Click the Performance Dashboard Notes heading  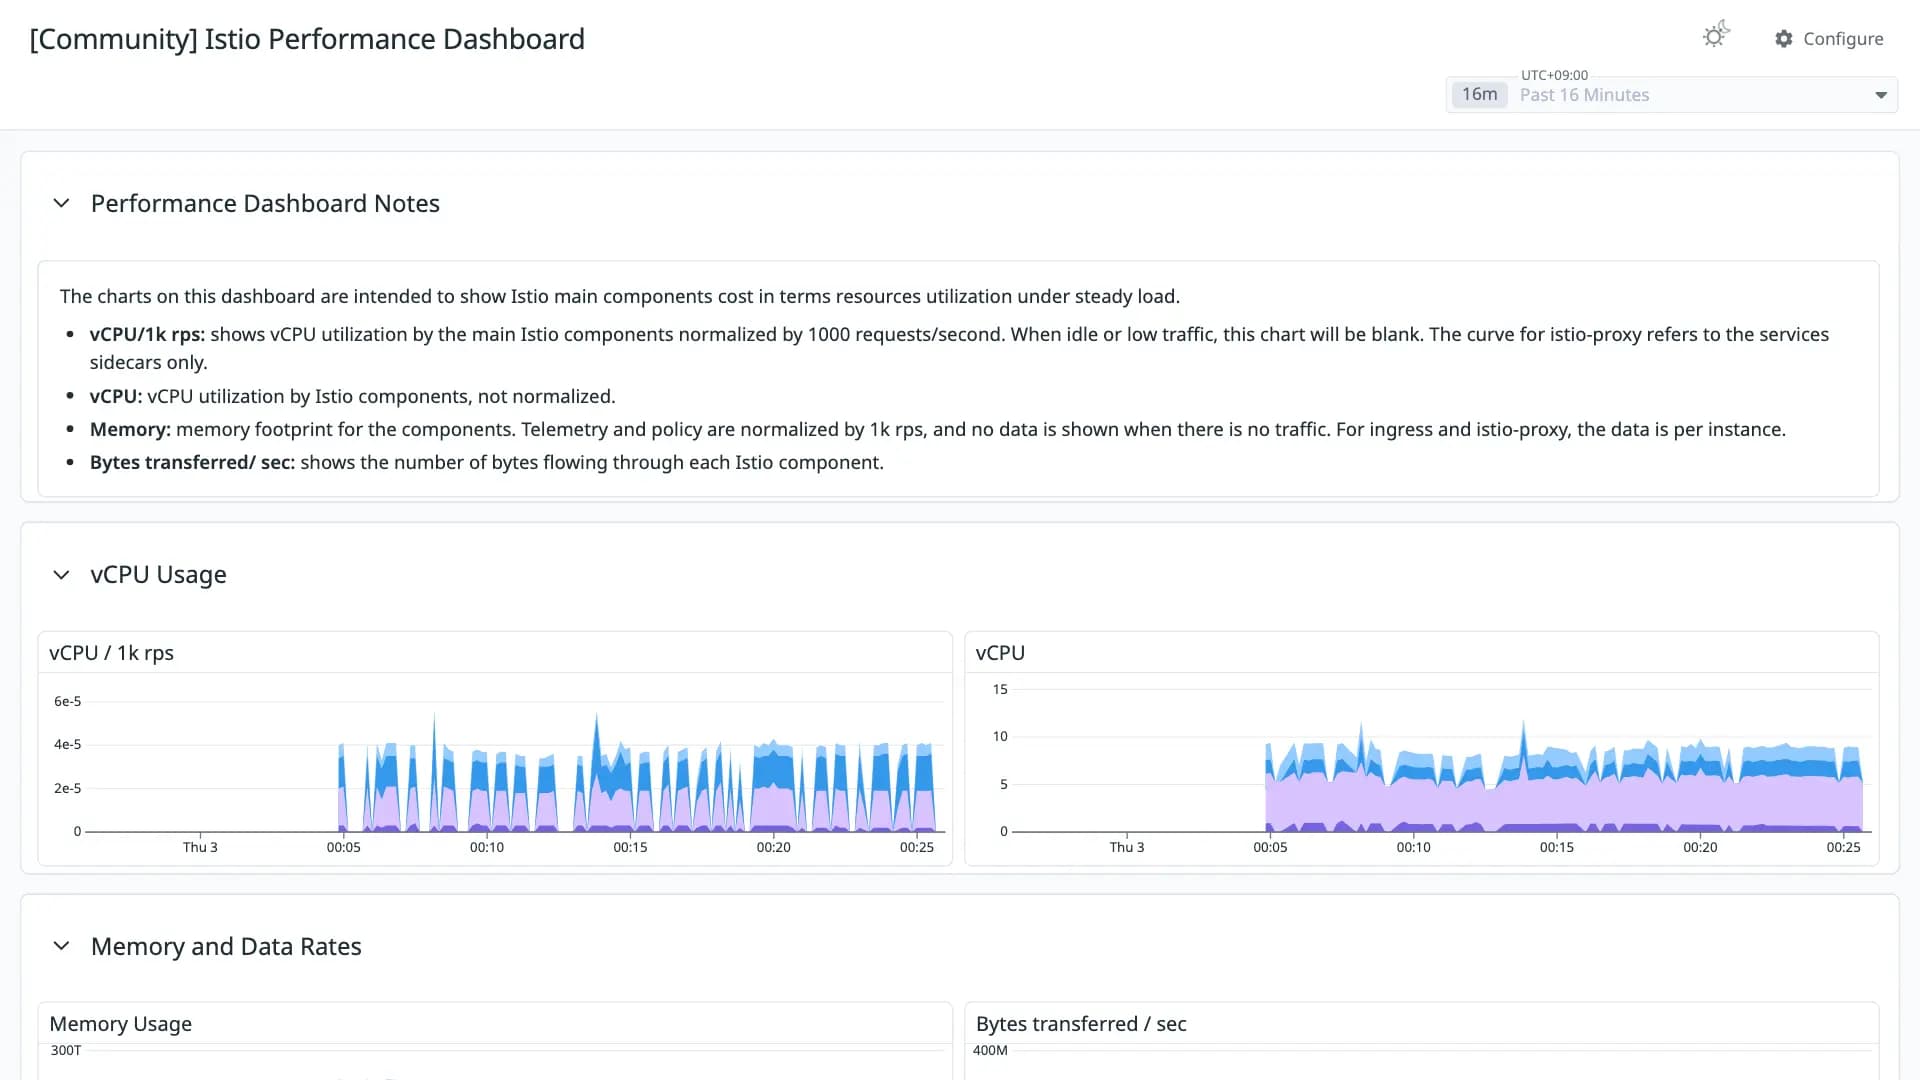click(265, 204)
